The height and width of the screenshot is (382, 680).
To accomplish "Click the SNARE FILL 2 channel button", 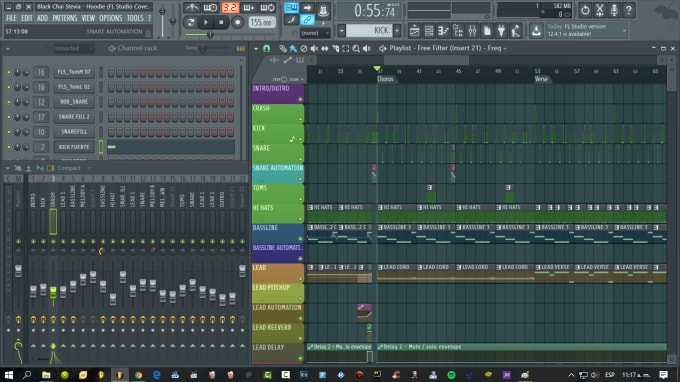I will 74,117.
